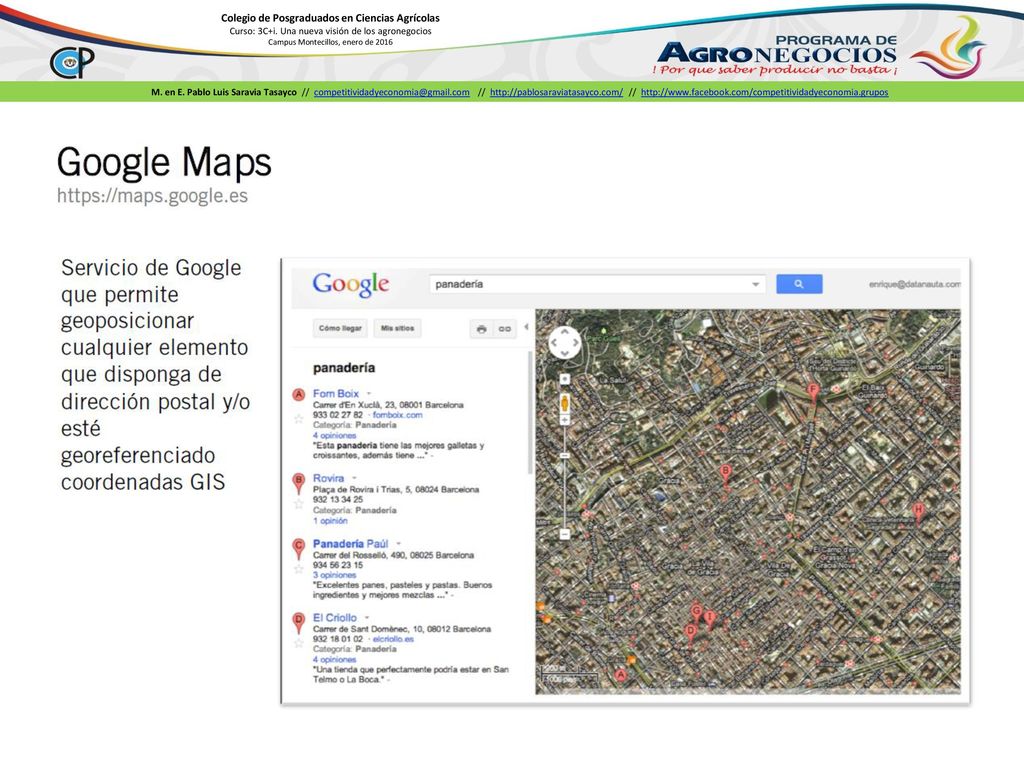This screenshot has width=1024, height=768.
Task: Open the Rovira result link
Action: click(x=328, y=478)
